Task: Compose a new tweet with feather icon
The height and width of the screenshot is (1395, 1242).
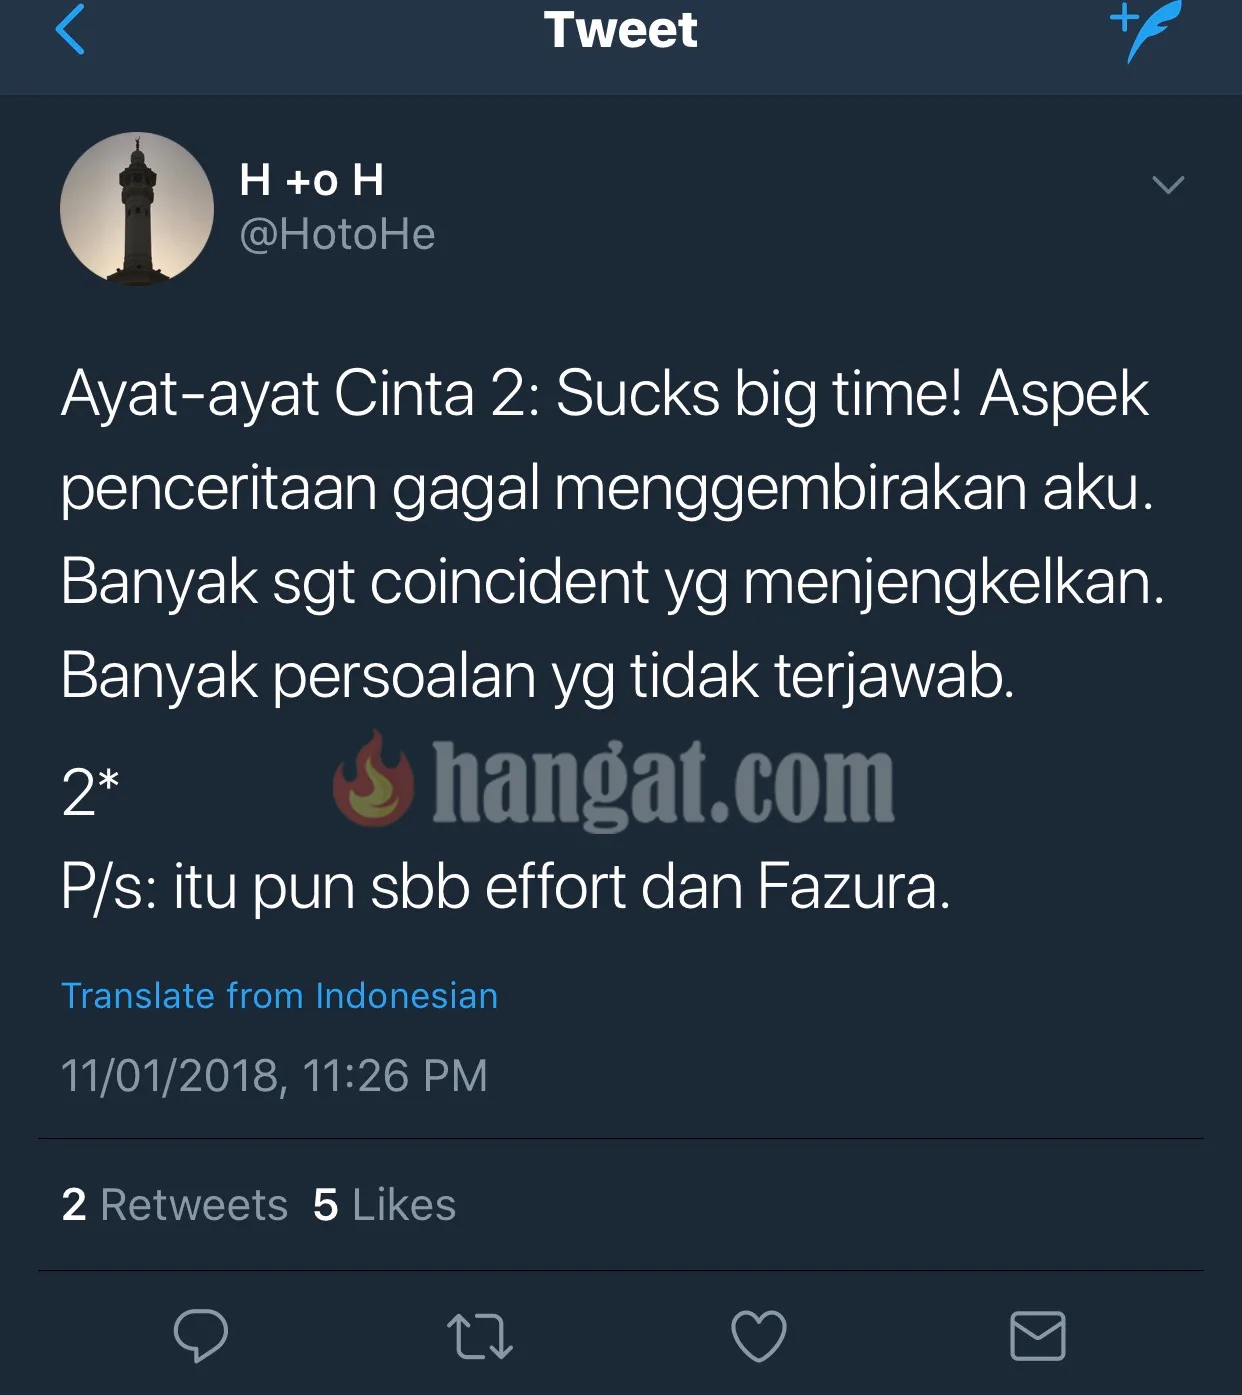Action: coord(1147,30)
